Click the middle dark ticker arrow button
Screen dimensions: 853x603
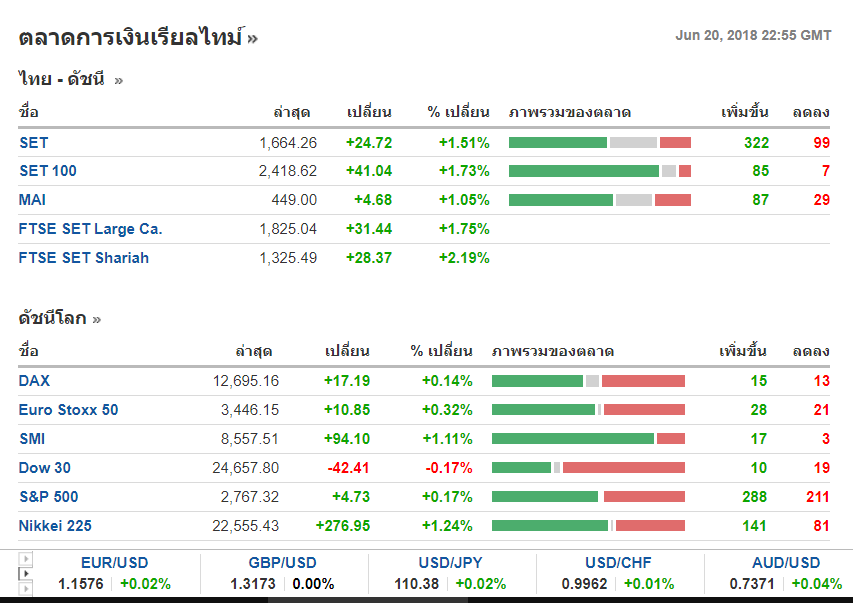pos(26,575)
